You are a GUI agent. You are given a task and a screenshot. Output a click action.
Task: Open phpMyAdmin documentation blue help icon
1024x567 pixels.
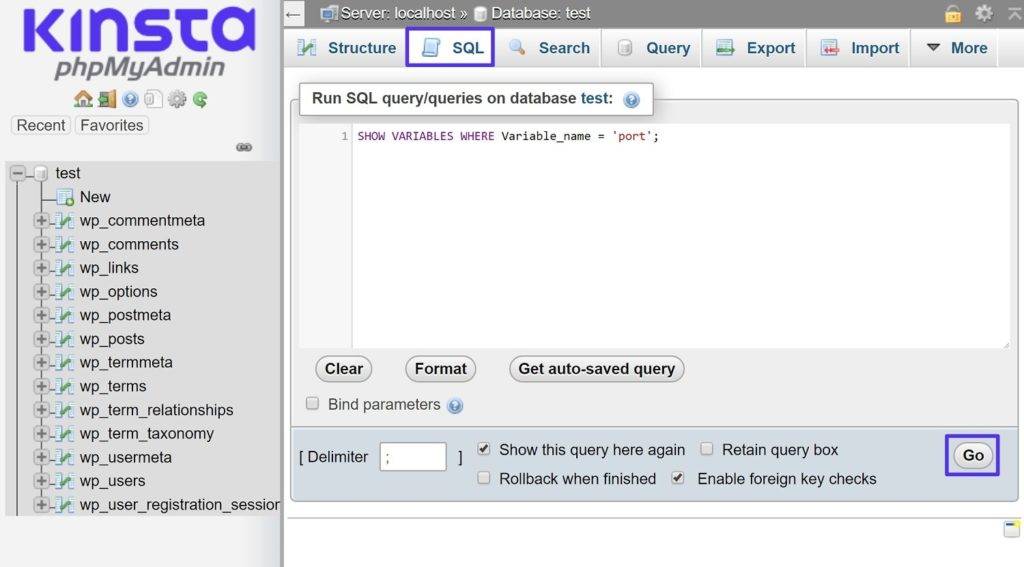click(x=130, y=99)
